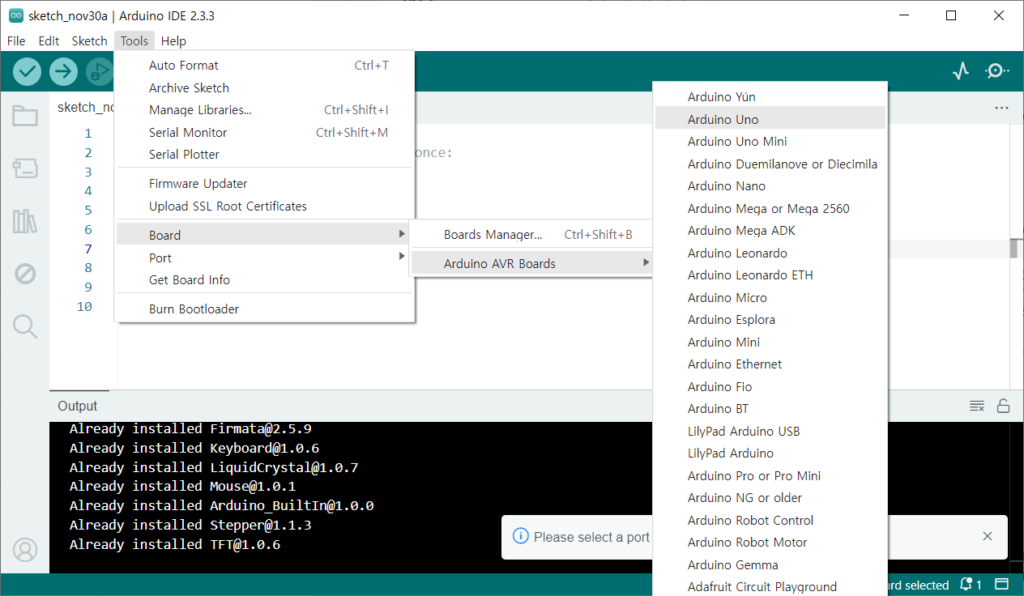The height and width of the screenshot is (596, 1024).
Task: Click the Tools menu
Action: coord(134,40)
